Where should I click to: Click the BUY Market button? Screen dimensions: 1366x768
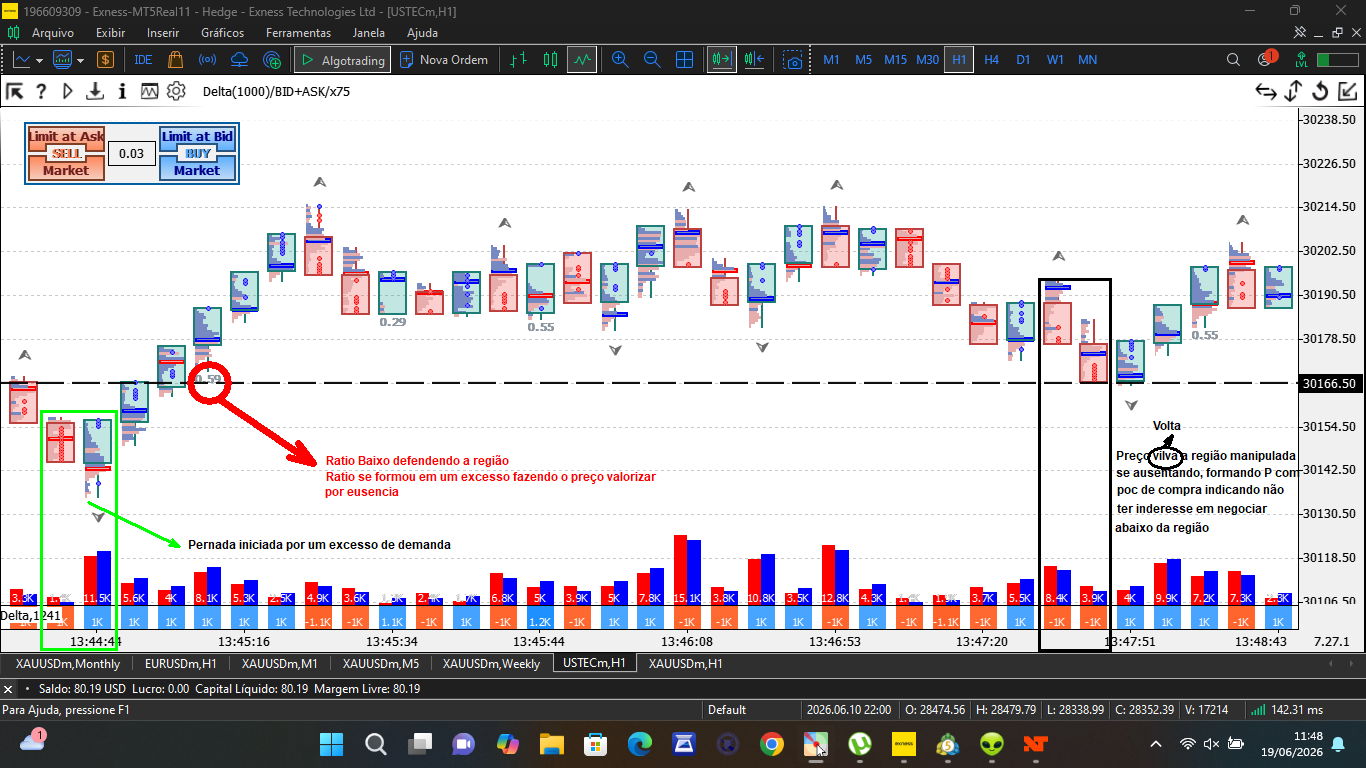click(197, 170)
